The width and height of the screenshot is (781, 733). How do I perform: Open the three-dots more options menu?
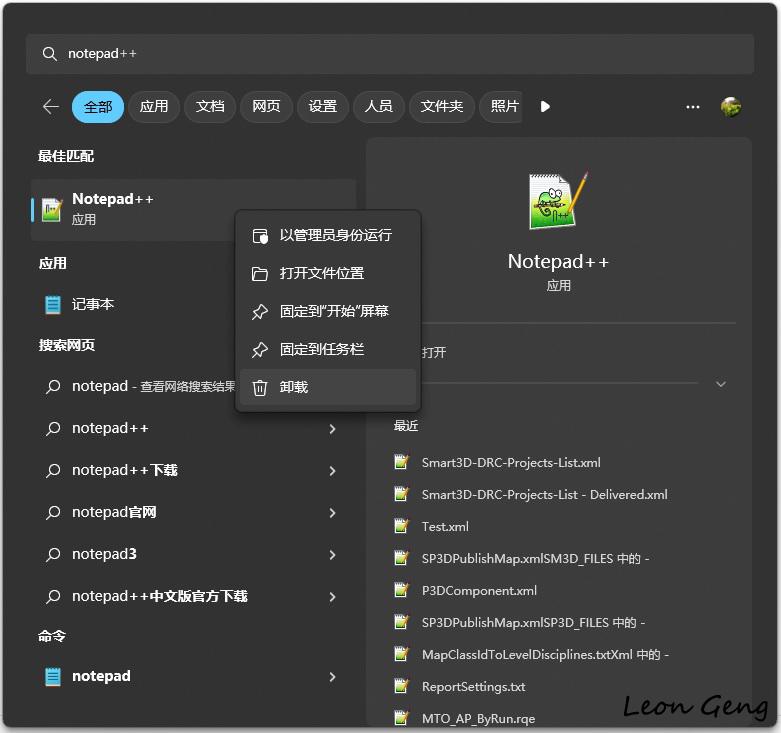[x=692, y=107]
